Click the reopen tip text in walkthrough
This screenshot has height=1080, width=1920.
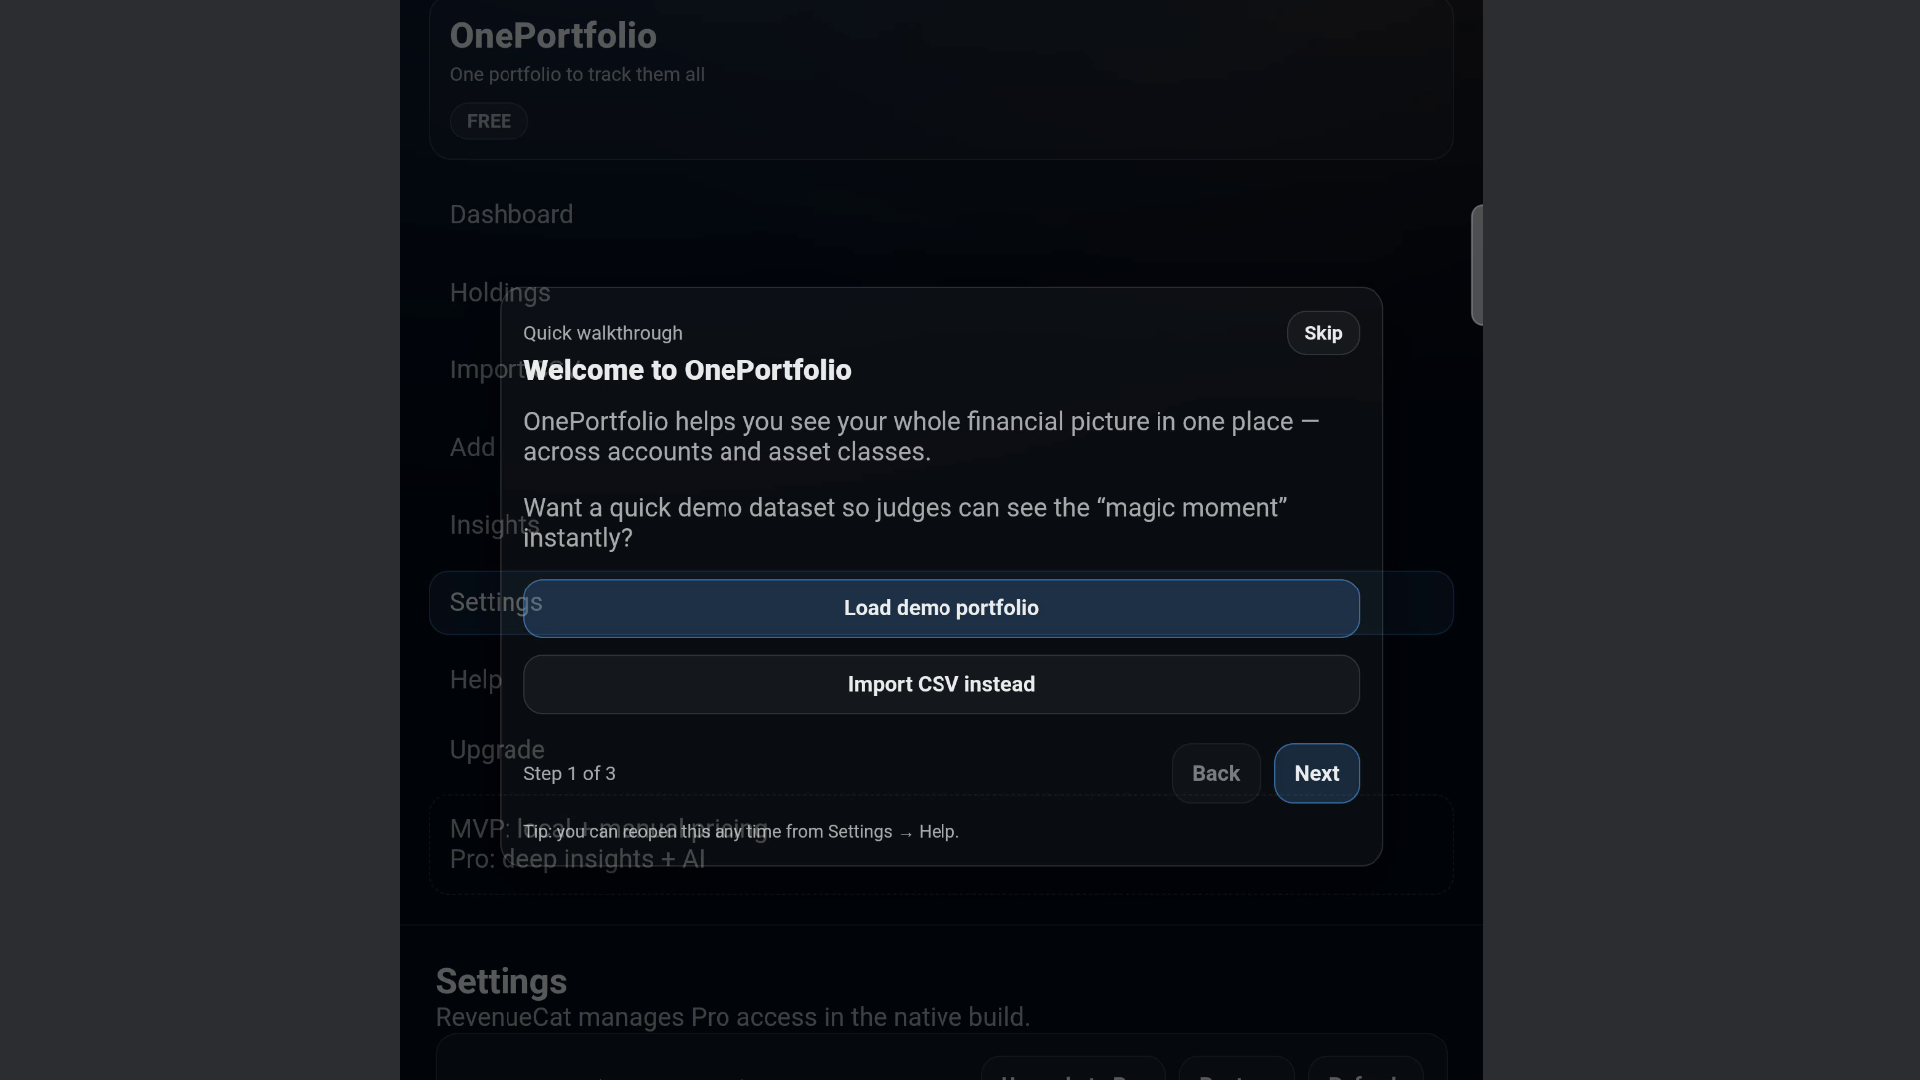point(740,832)
